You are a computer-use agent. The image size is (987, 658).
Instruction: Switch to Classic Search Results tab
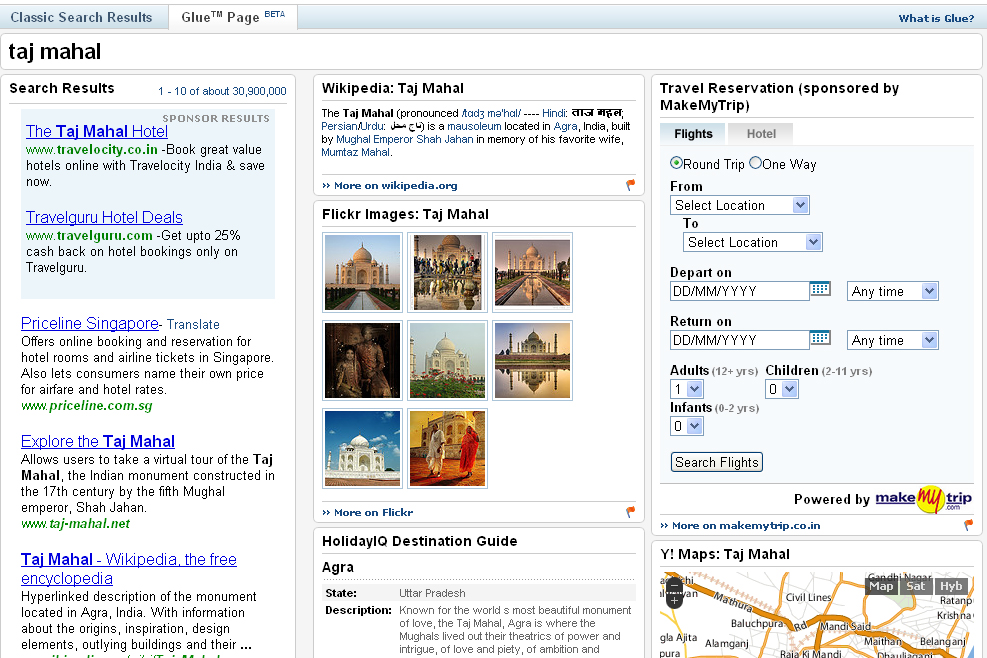click(x=82, y=17)
